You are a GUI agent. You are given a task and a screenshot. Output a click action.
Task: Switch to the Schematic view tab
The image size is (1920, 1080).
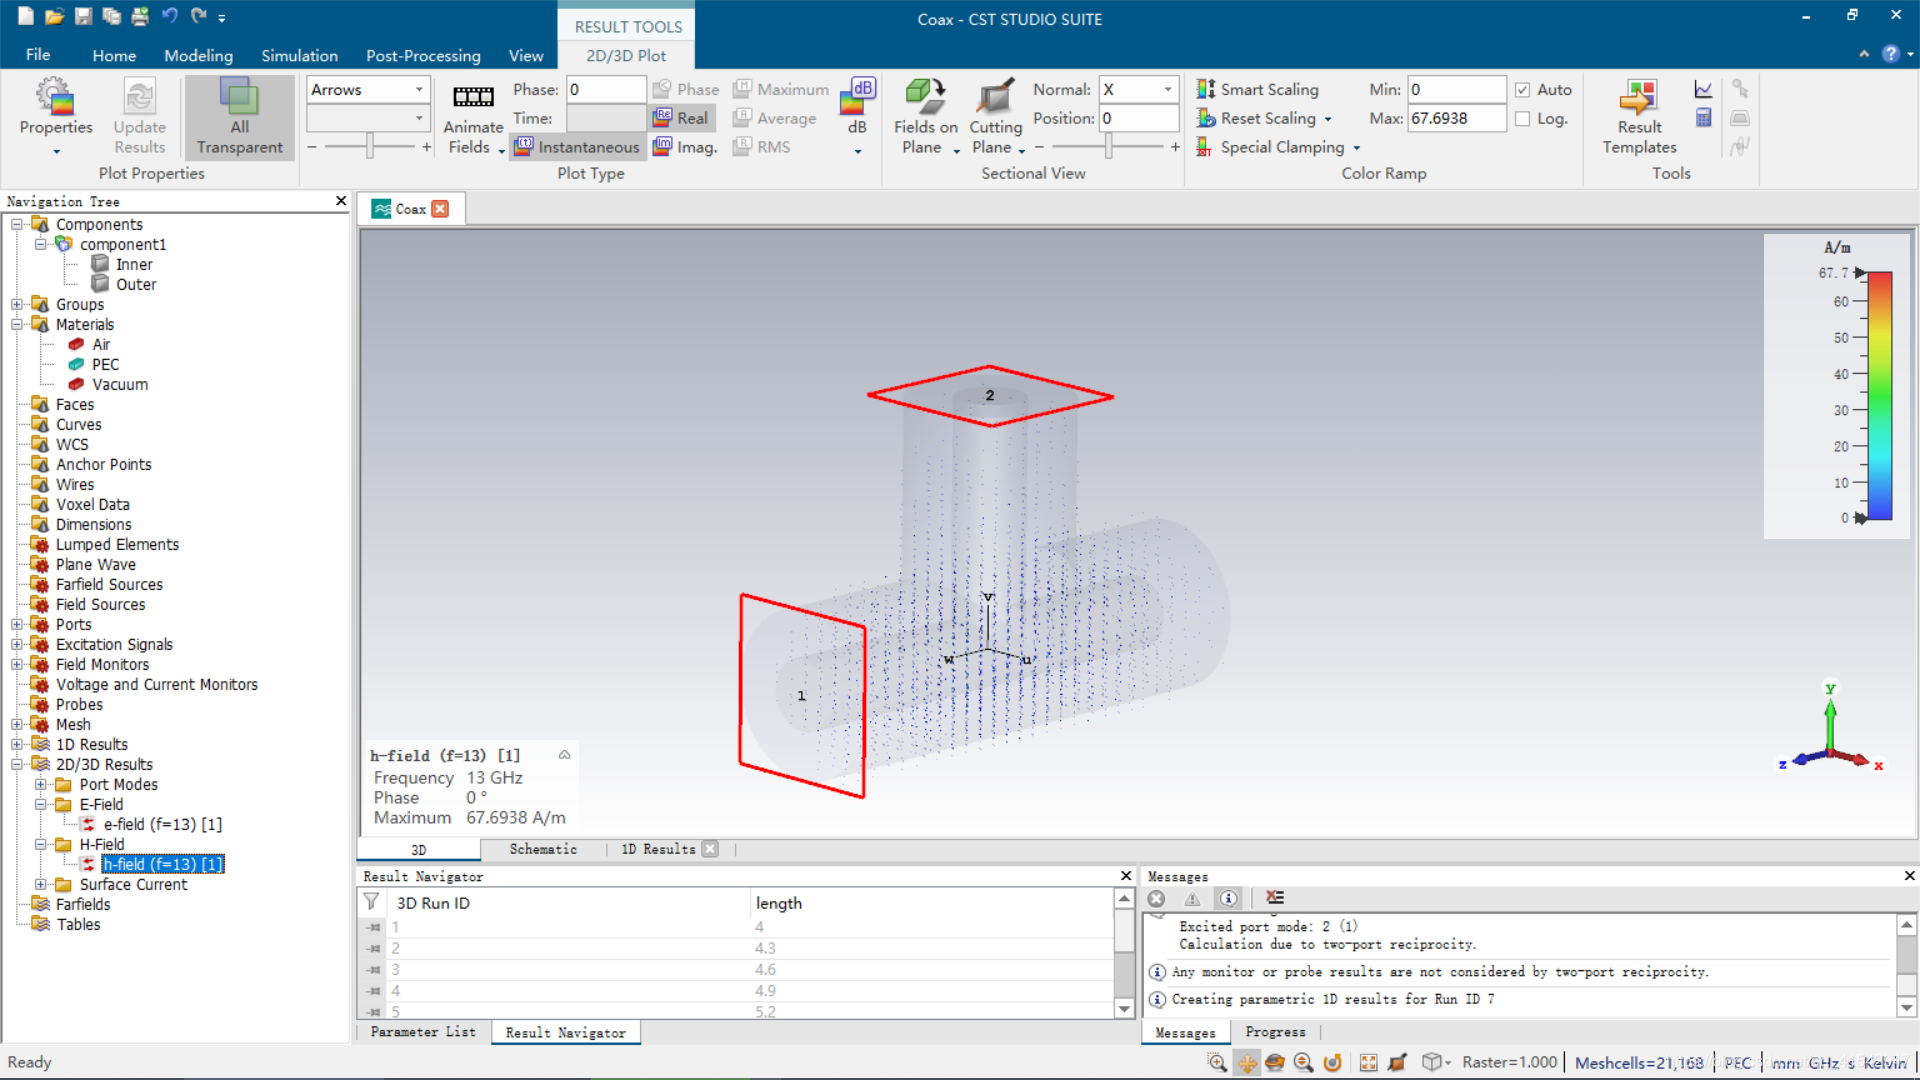[x=543, y=849]
